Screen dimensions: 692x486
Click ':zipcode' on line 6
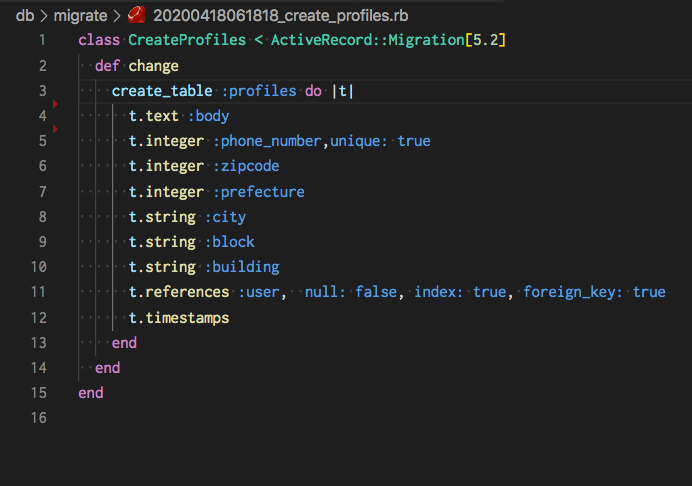pos(246,166)
